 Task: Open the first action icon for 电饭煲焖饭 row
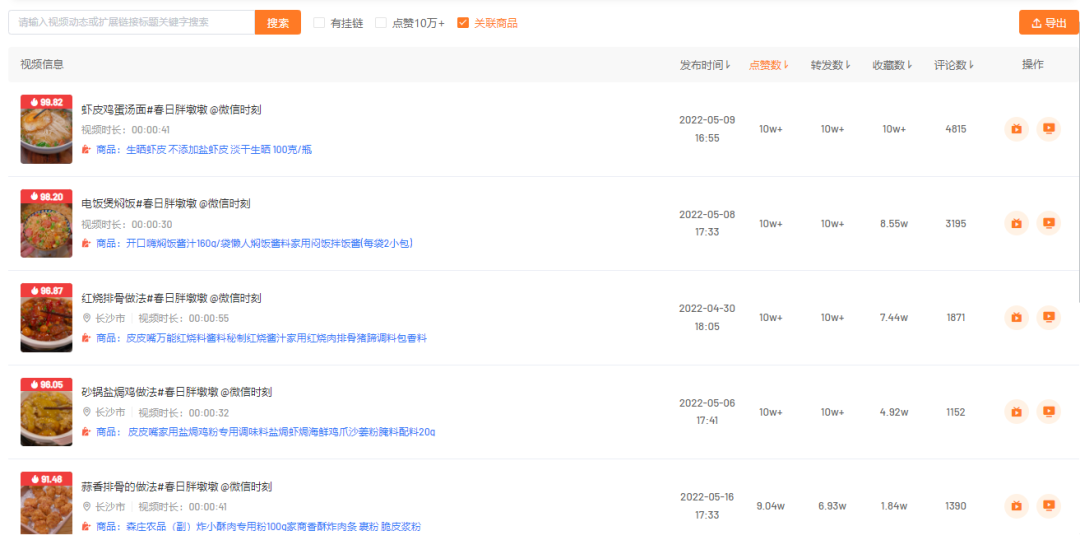[x=1017, y=223]
